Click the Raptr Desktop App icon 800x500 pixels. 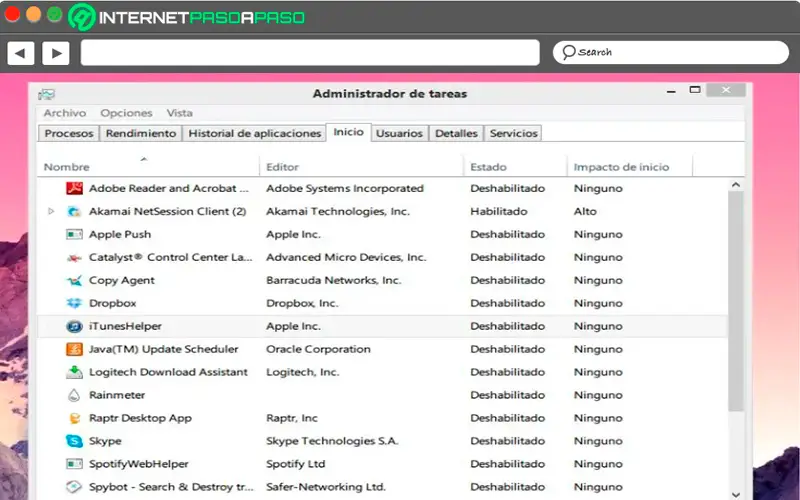pos(74,418)
